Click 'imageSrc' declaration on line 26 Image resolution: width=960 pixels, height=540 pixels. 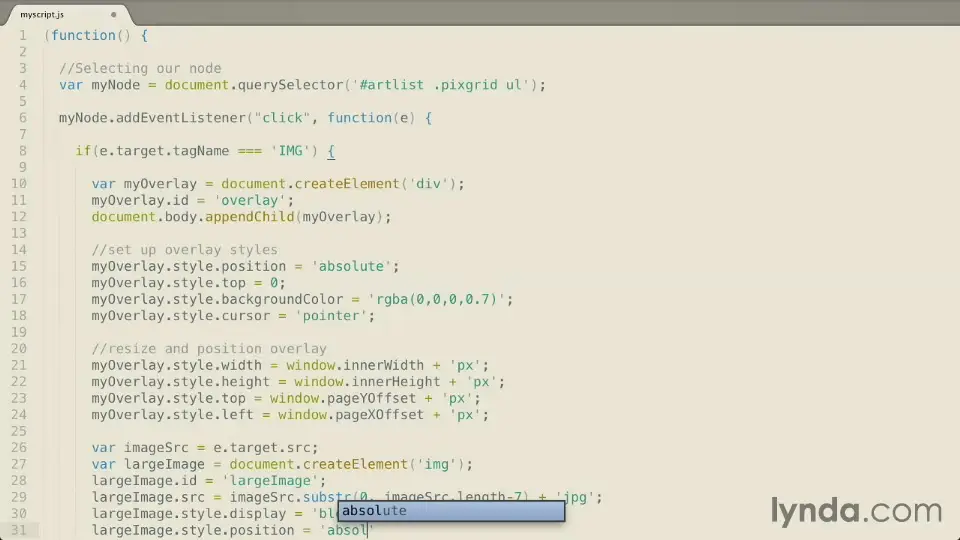(x=156, y=448)
